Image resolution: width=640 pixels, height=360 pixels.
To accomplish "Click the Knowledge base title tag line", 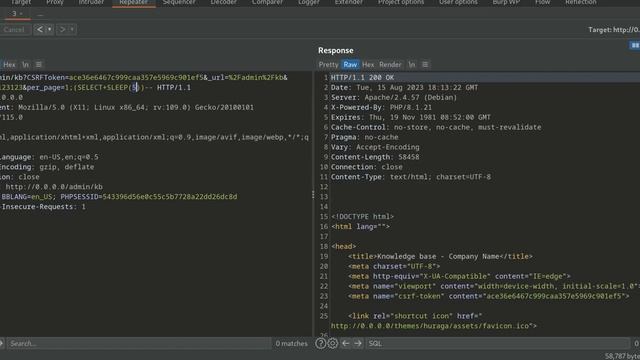I will point(440,256).
